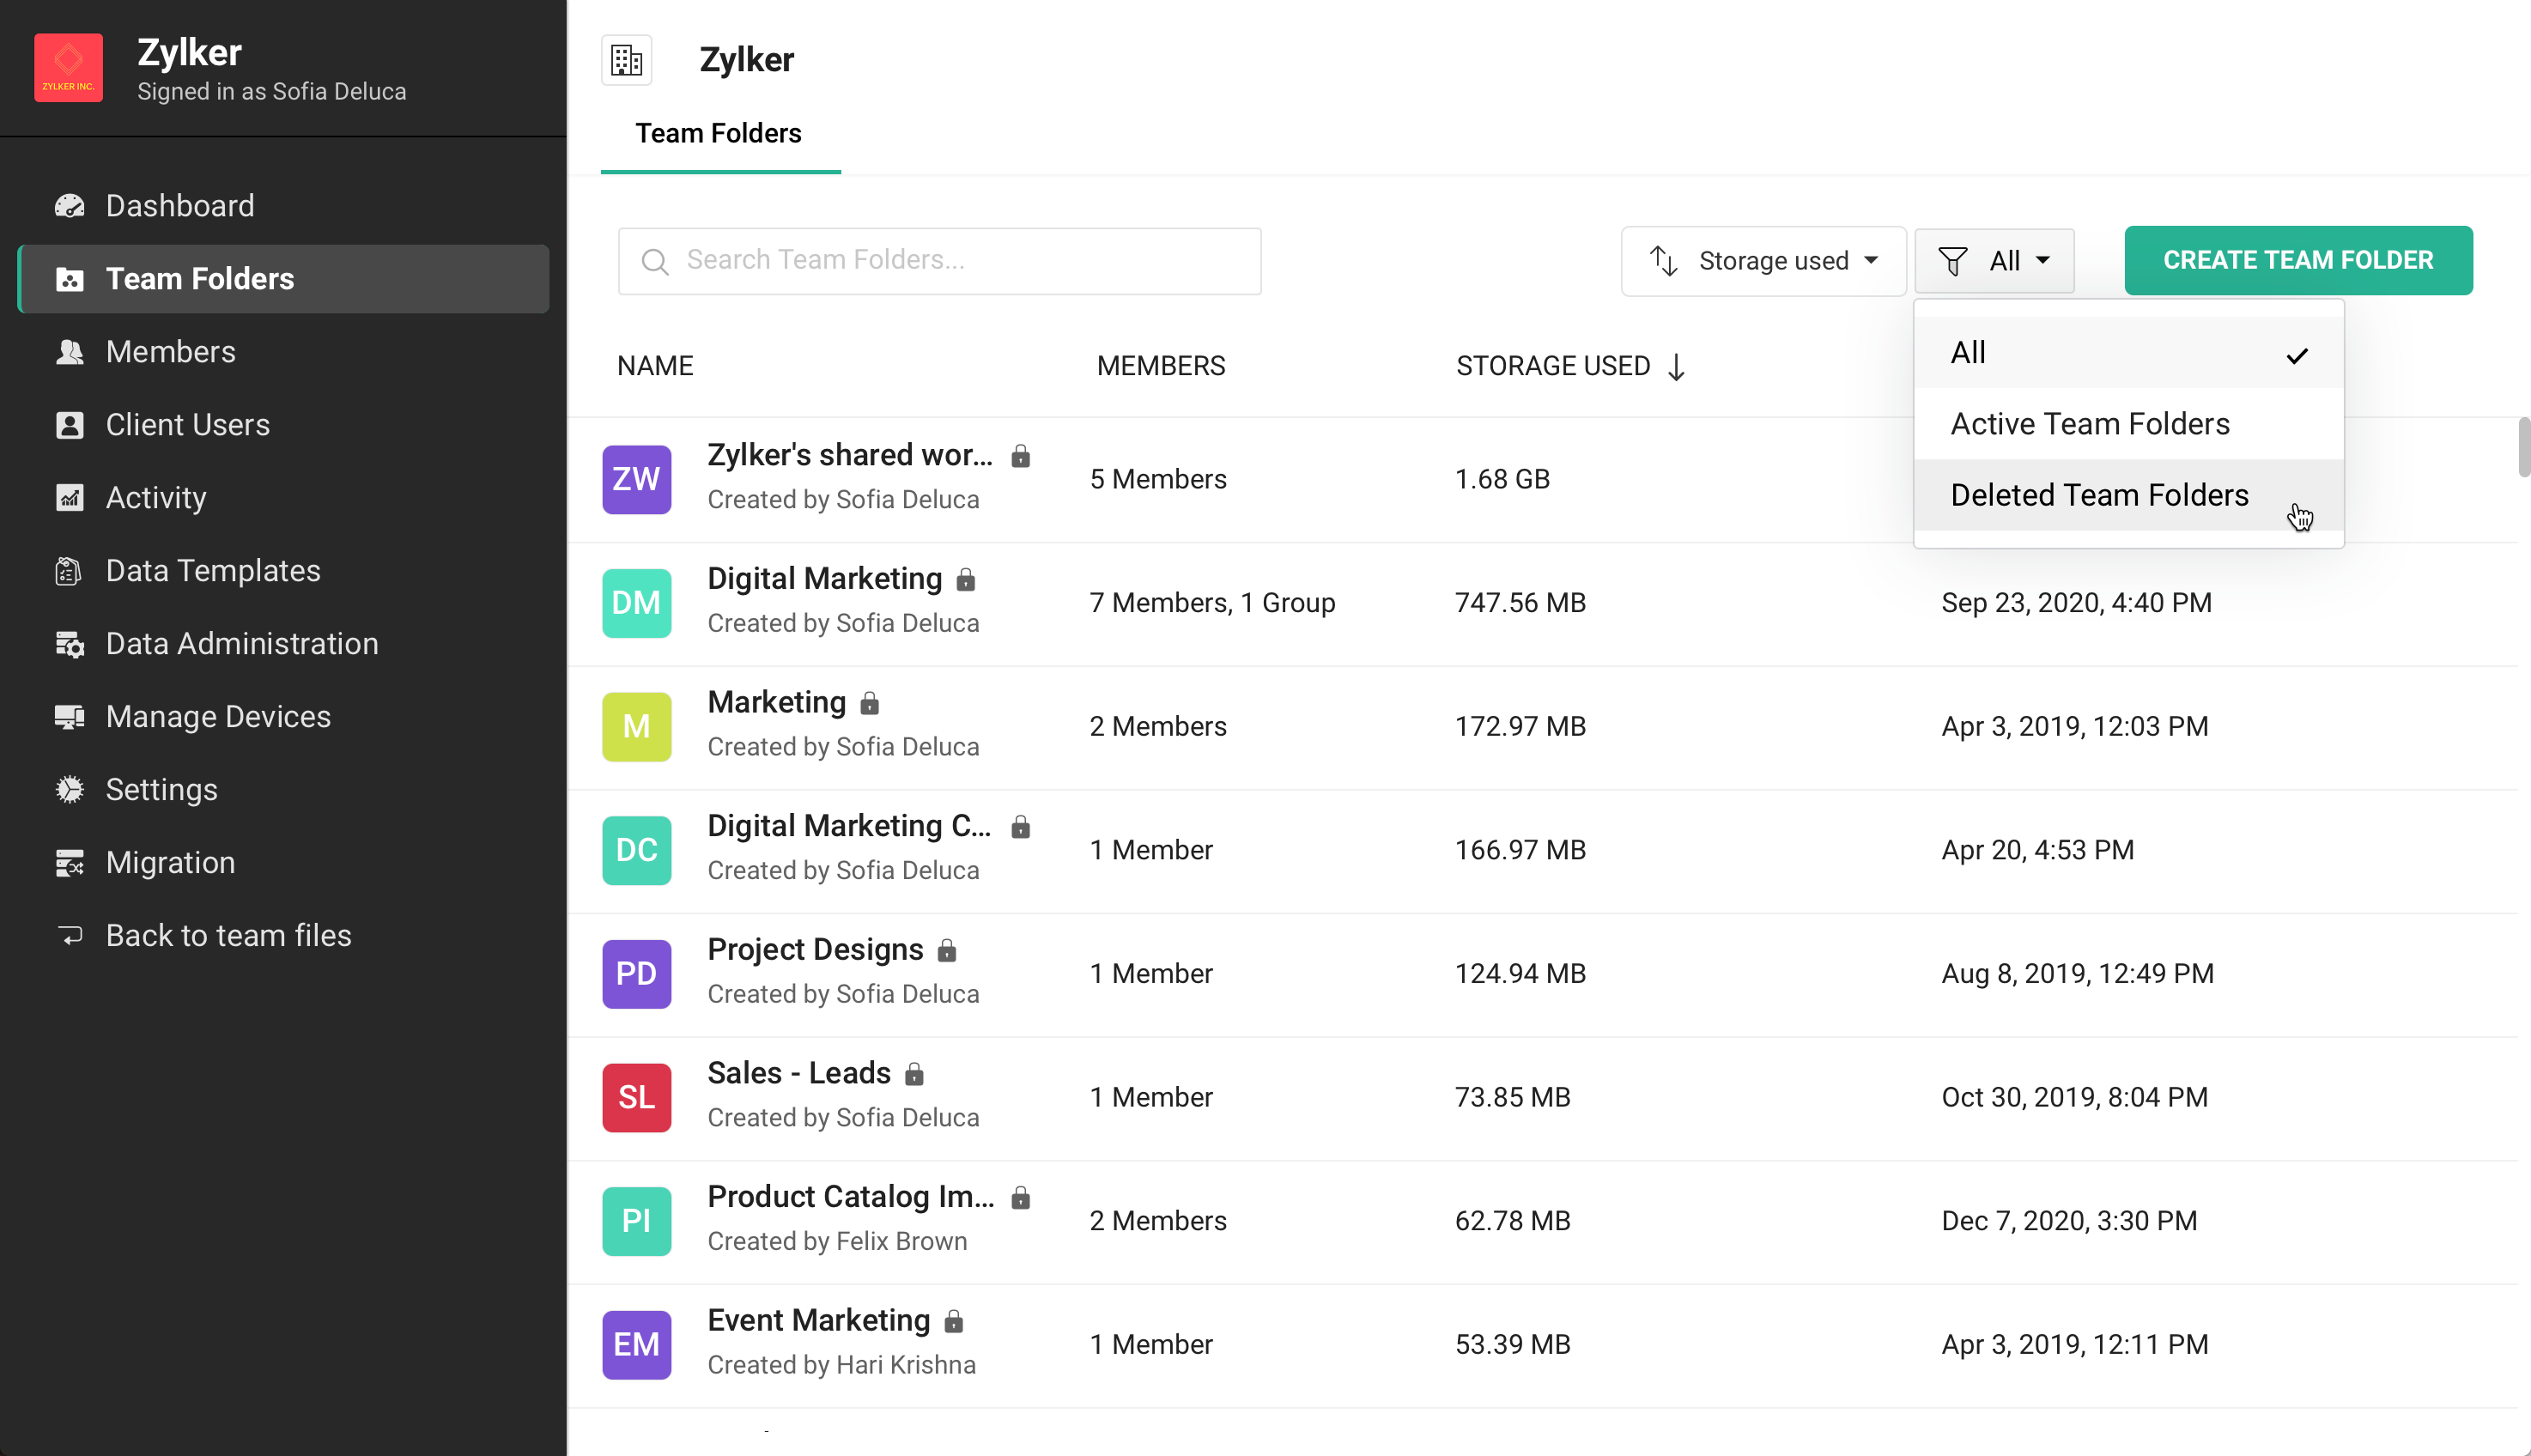Switch to the Team Folders tab

718,134
